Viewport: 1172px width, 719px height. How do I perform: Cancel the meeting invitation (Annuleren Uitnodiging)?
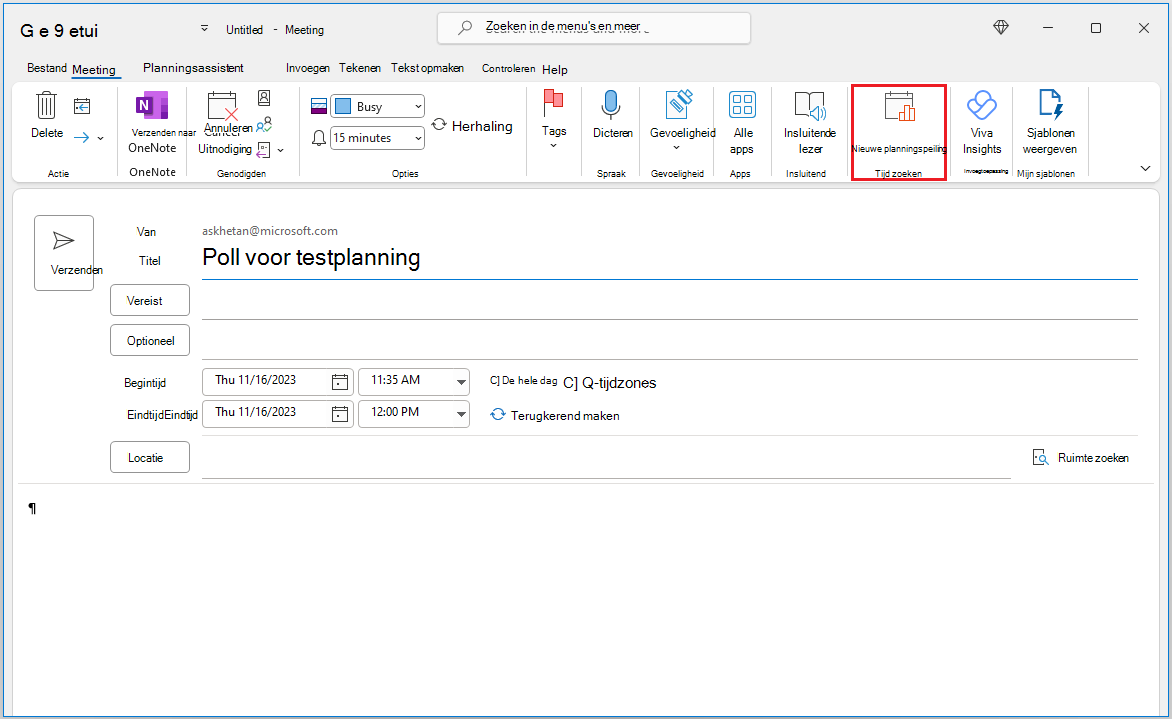(x=224, y=123)
